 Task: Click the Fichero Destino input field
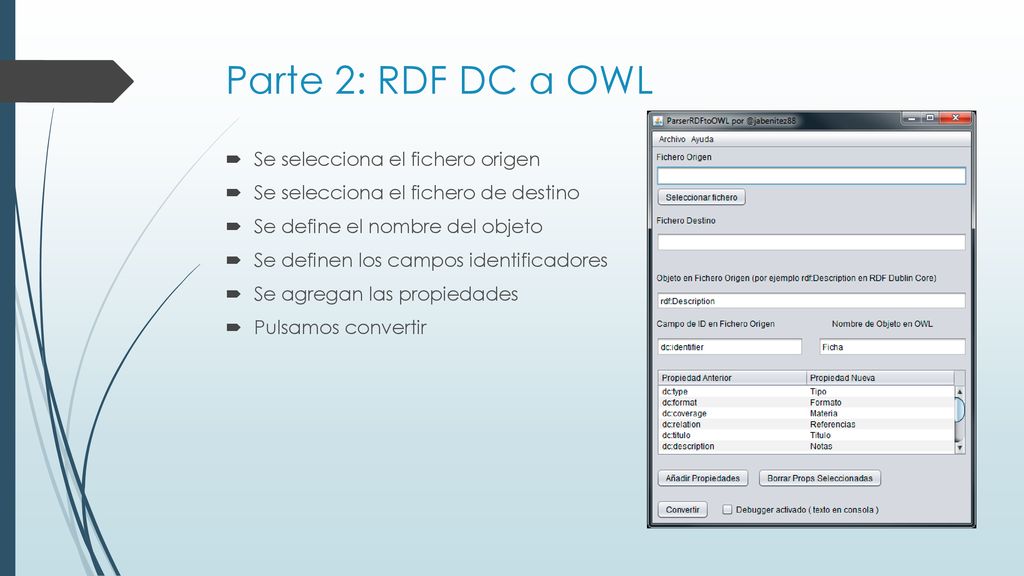coord(811,242)
